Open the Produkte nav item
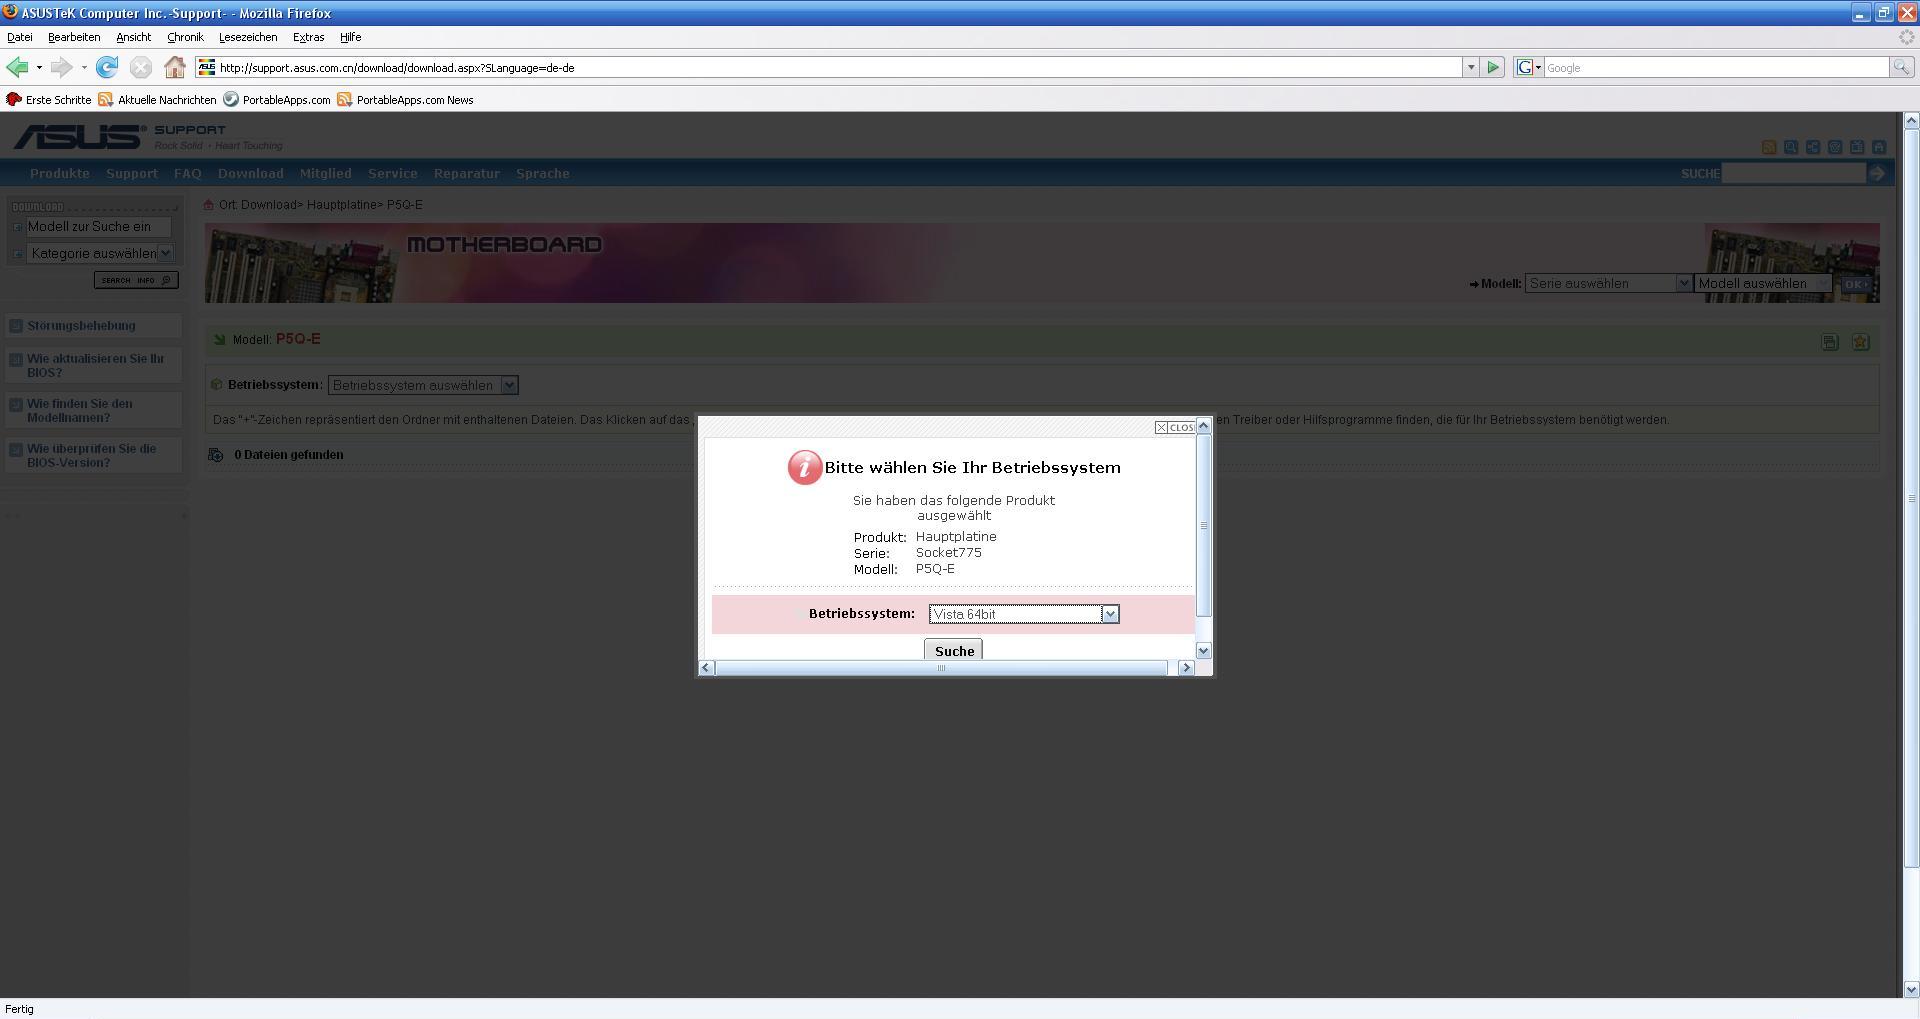This screenshot has width=1920, height=1019. click(60, 173)
